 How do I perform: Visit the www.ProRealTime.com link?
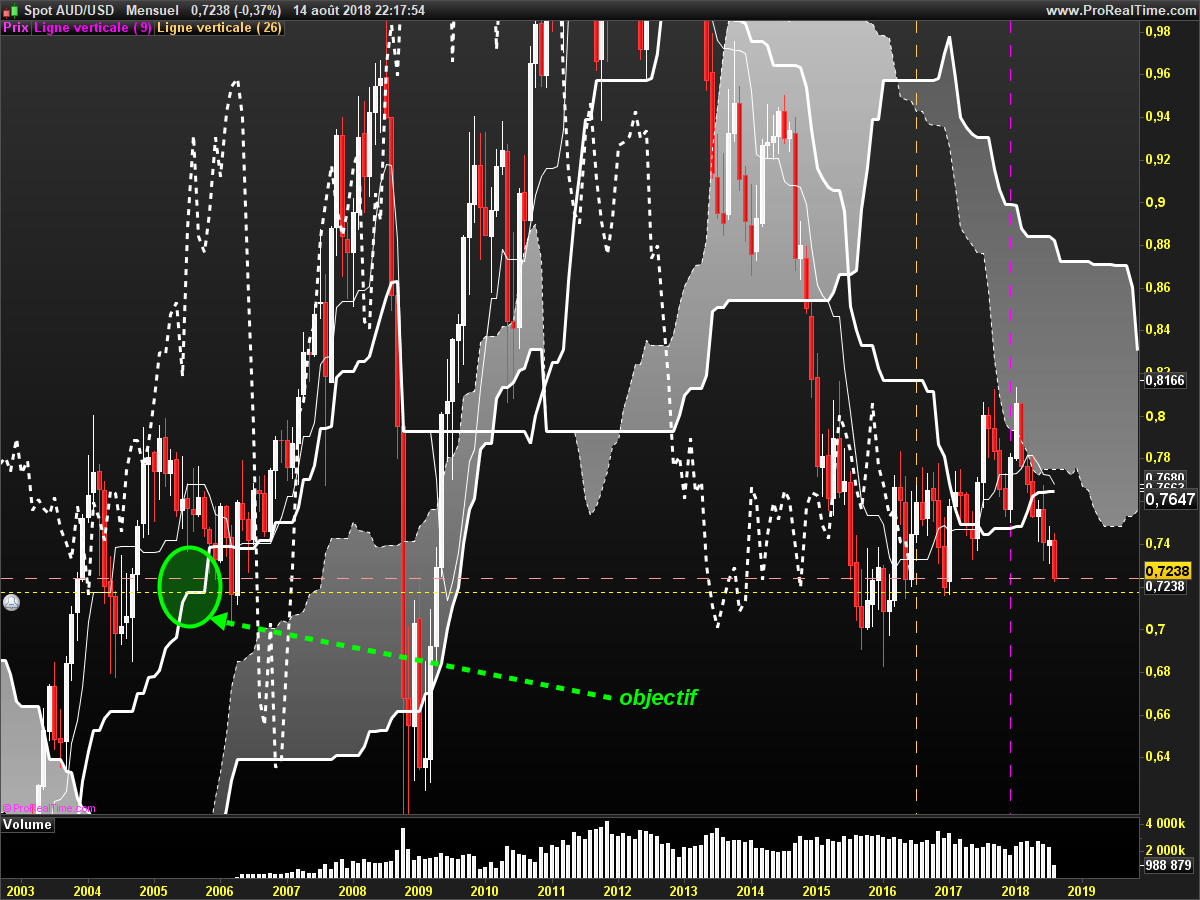(x=1120, y=10)
